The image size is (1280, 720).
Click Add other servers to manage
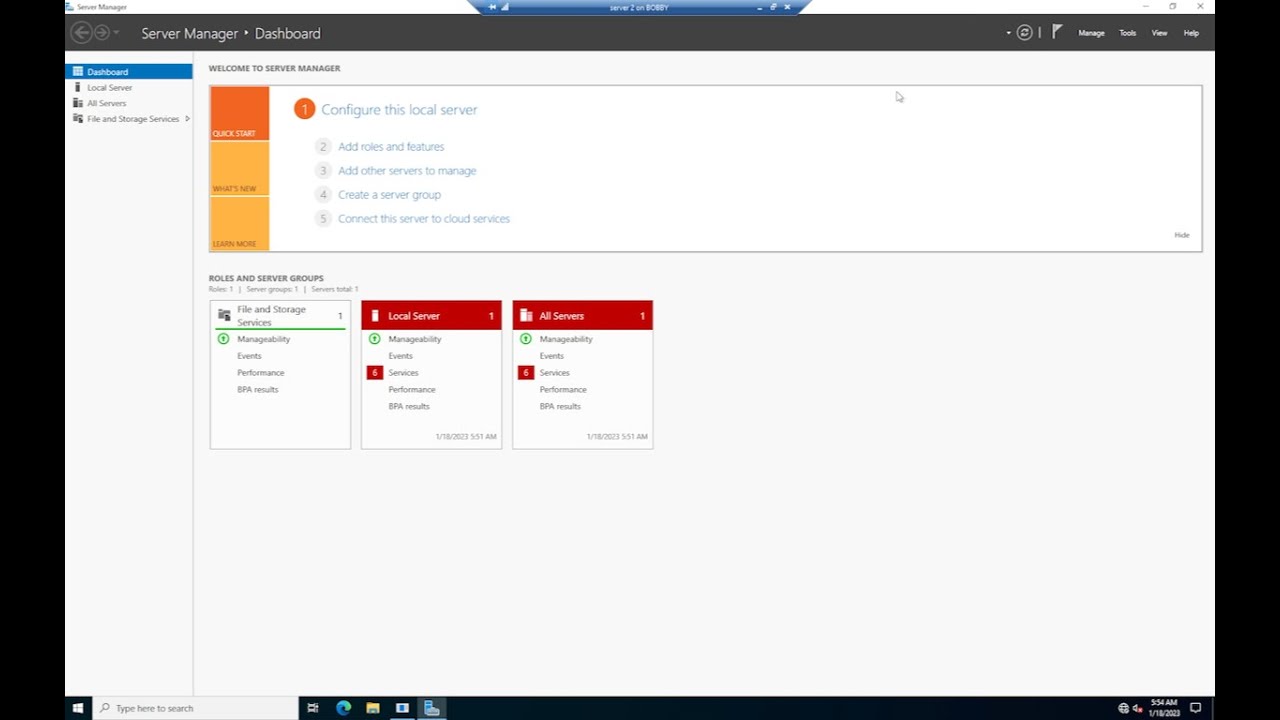407,171
